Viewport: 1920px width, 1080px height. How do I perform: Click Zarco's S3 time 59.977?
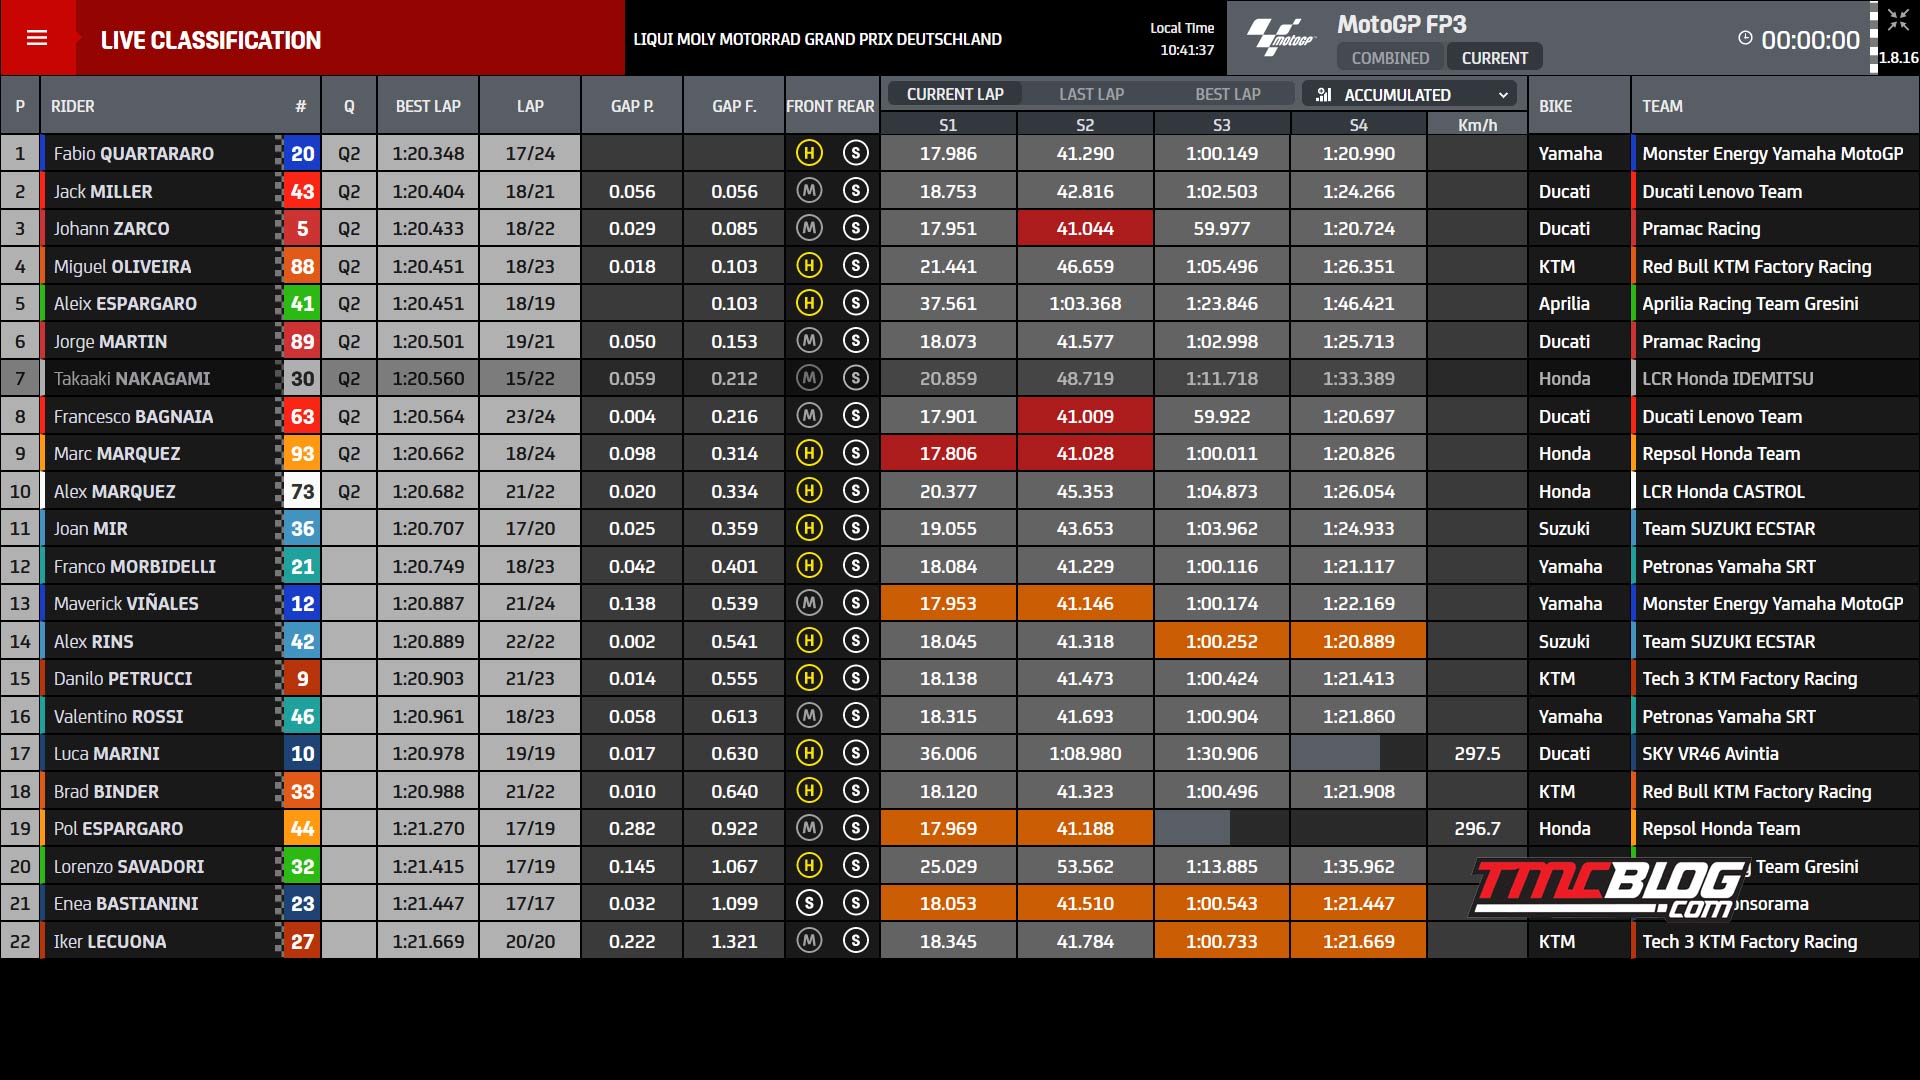coord(1221,228)
